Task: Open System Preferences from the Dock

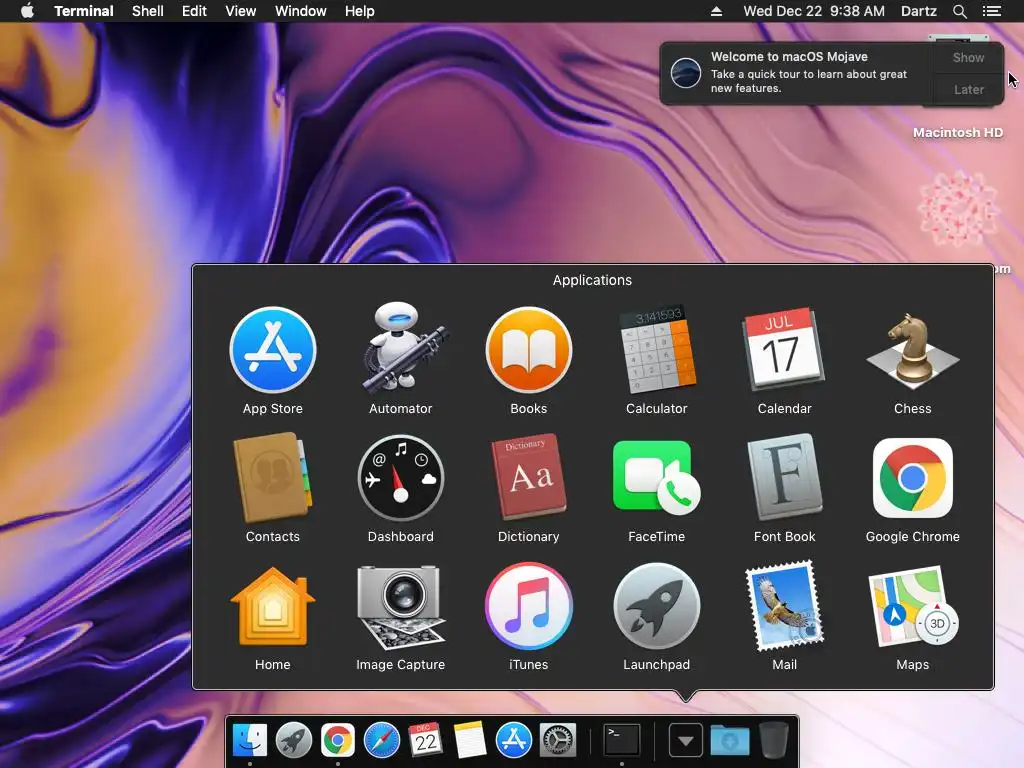Action: (x=558, y=741)
